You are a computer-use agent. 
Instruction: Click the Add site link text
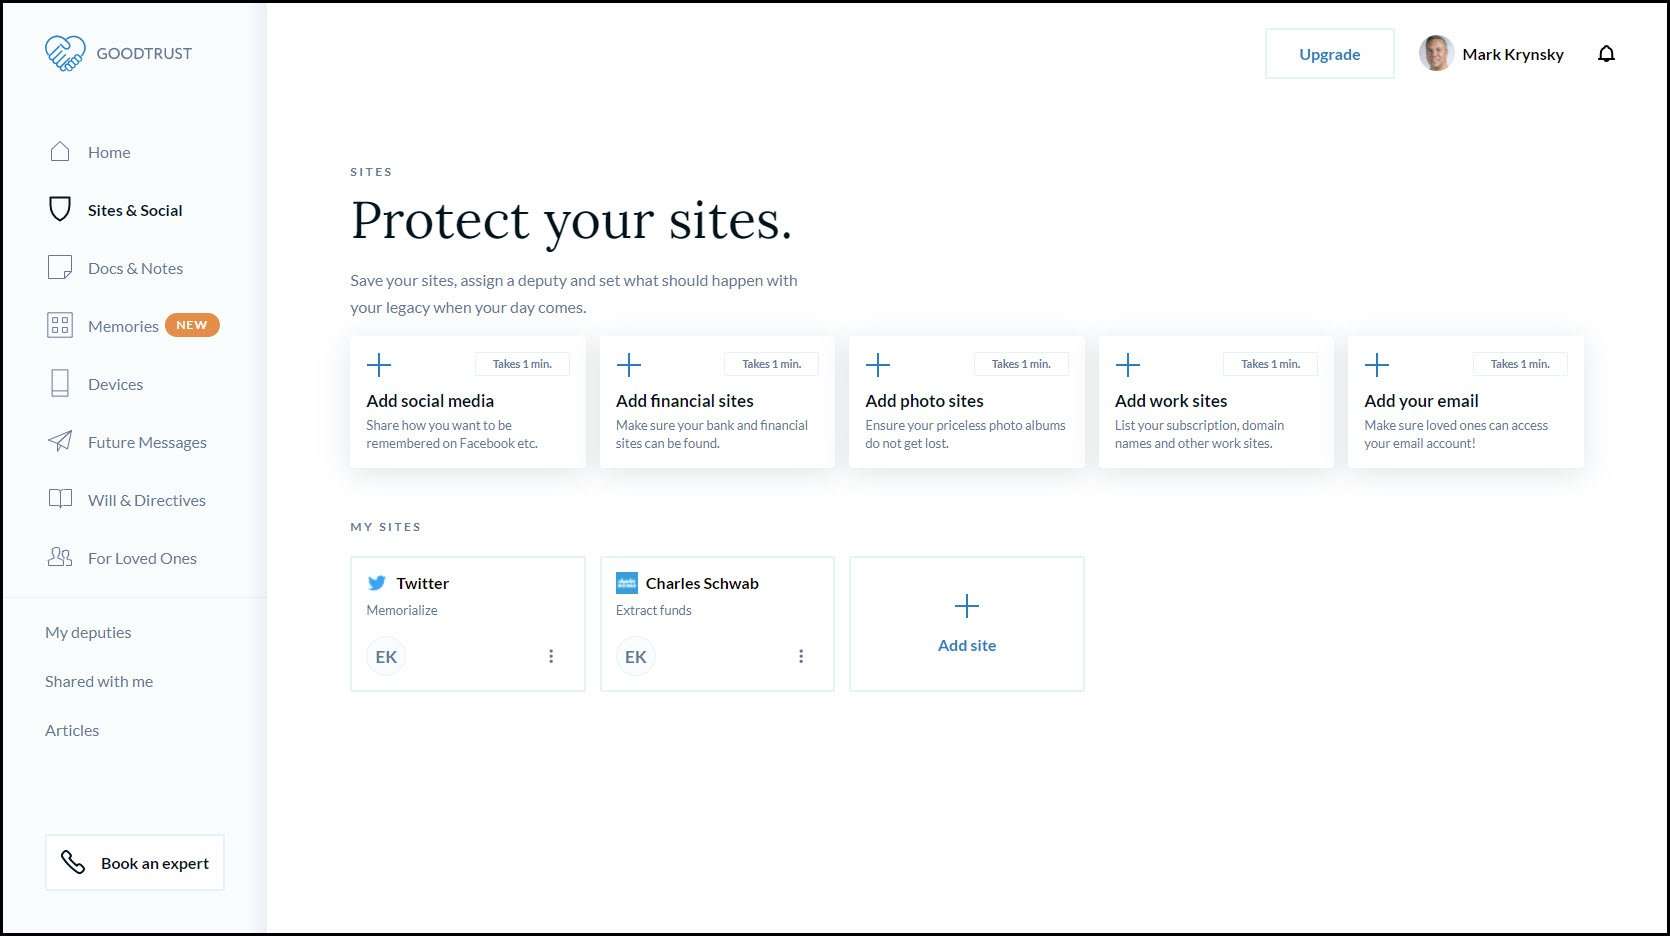click(x=967, y=645)
